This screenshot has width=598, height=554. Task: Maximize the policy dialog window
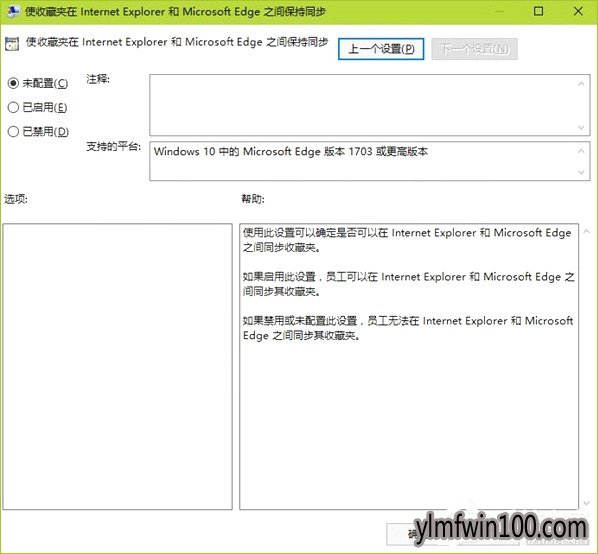[x=538, y=11]
